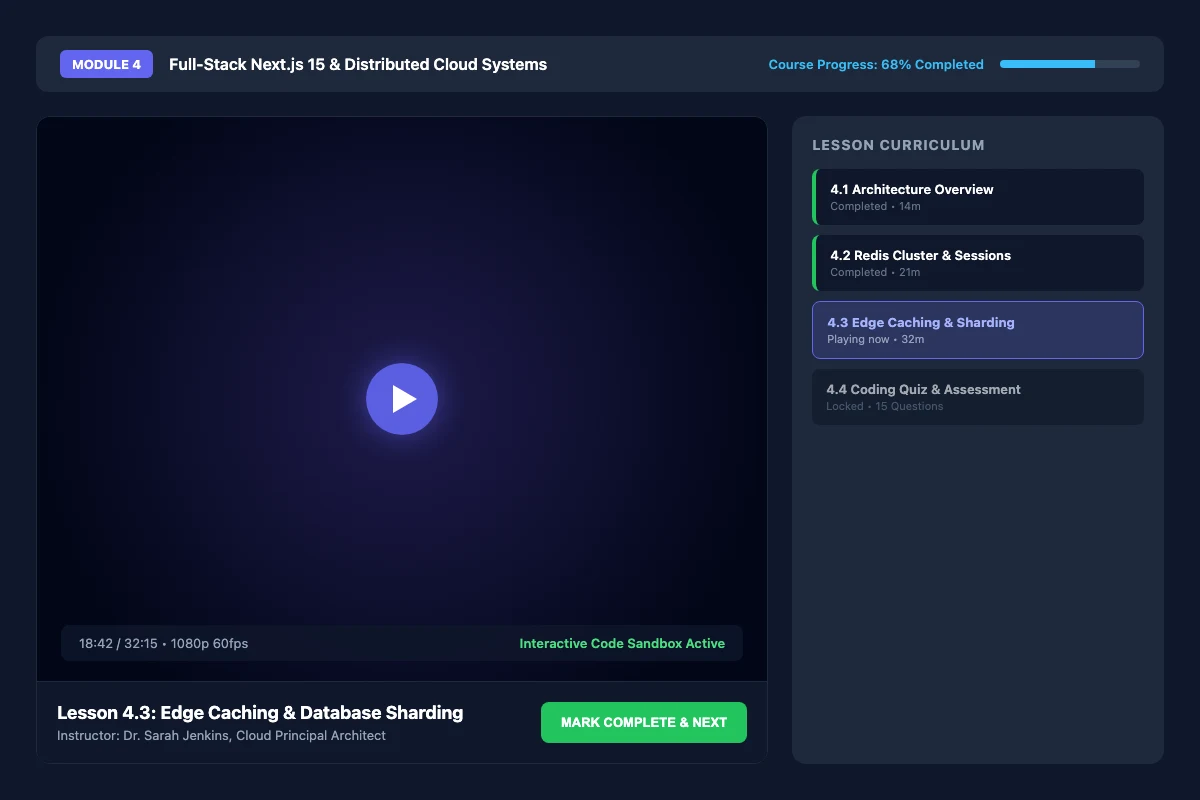Select locked 4.4 Coding Quiz & Assessment
Image resolution: width=1200 pixels, height=800 pixels.
click(978, 397)
